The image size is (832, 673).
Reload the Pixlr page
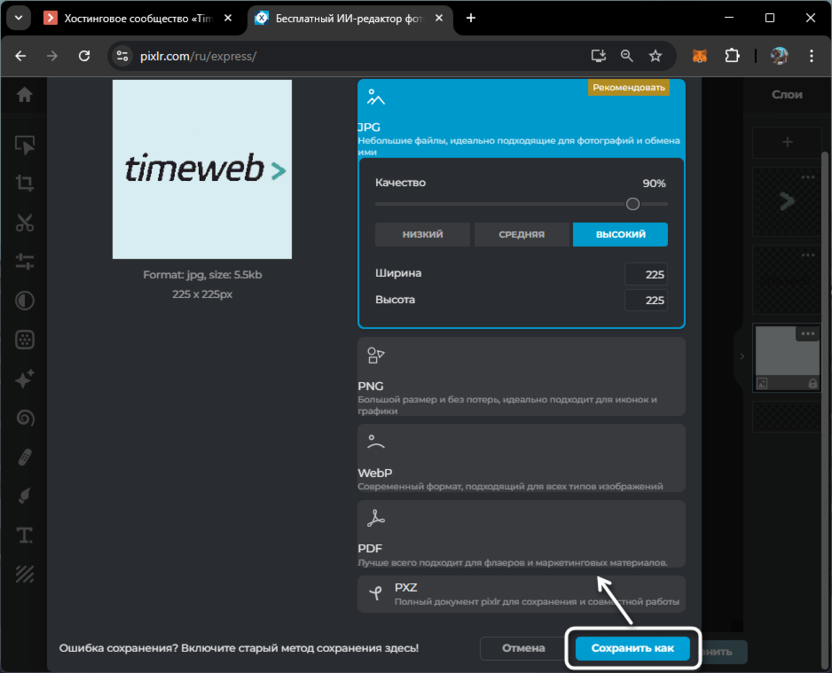[84, 56]
